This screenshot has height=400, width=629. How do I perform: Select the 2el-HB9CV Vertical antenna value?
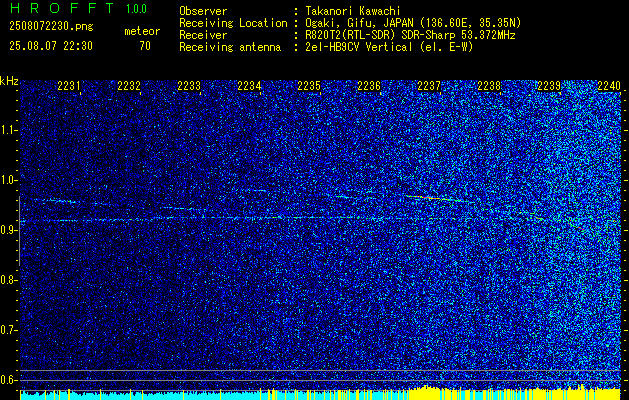[x=389, y=47]
